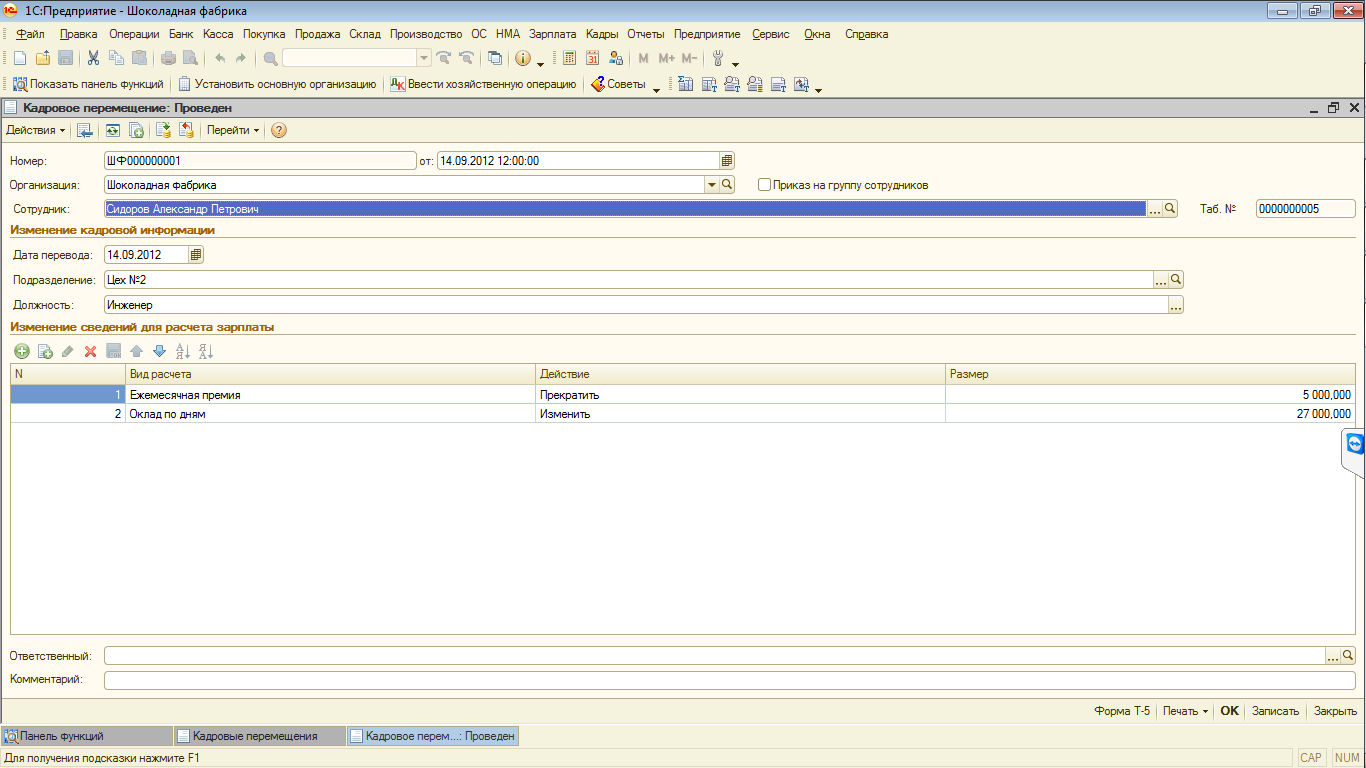Click the Print printer icon
Screen dimensions: 1366x768
pyautogui.click(x=168, y=58)
